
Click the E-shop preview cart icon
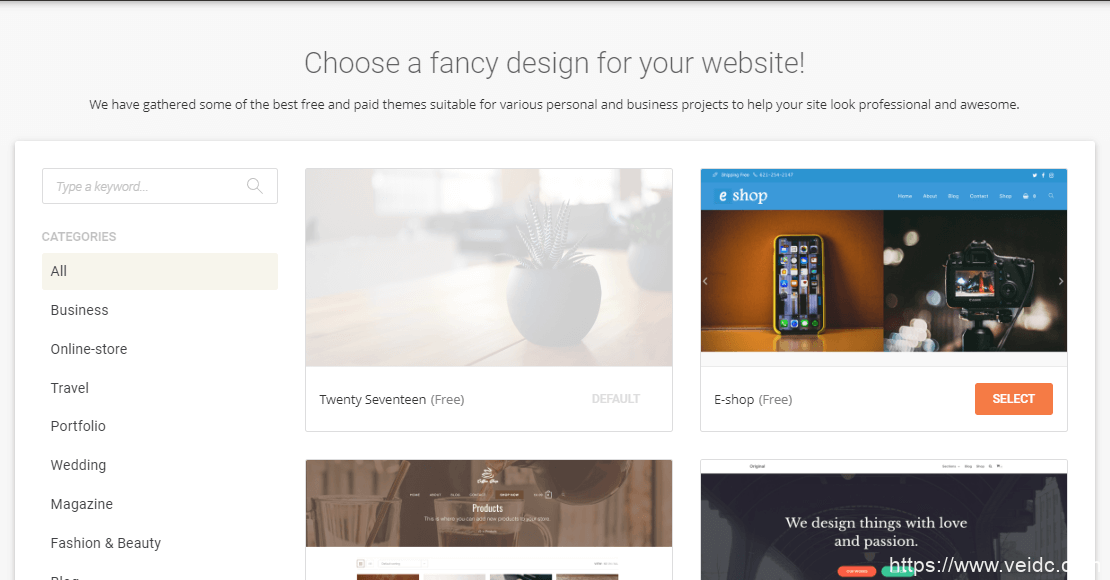tap(1026, 196)
